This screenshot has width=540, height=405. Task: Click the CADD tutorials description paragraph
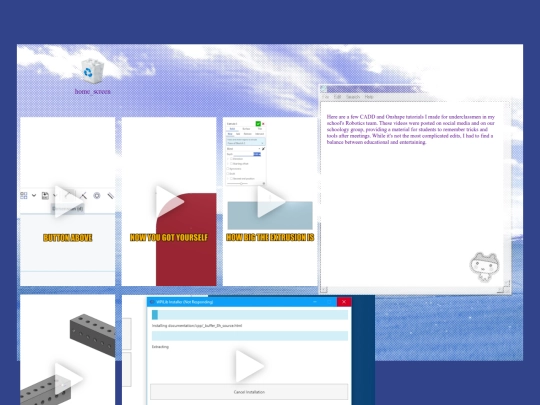(411, 129)
